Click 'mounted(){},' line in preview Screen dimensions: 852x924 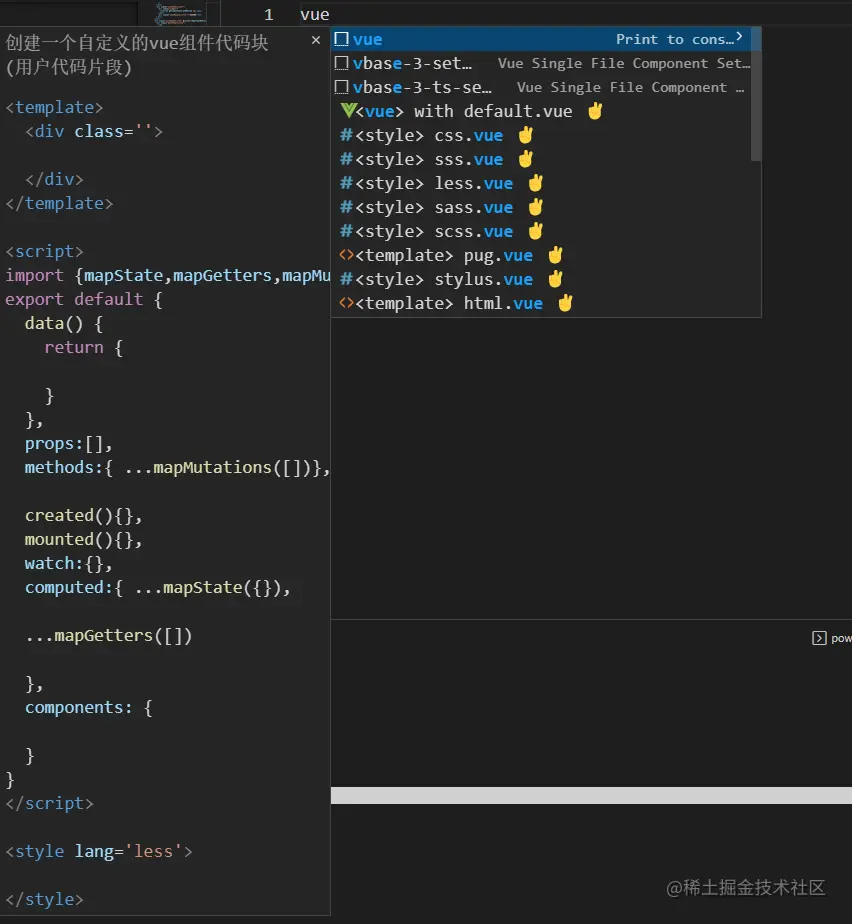pyautogui.click(x=84, y=540)
